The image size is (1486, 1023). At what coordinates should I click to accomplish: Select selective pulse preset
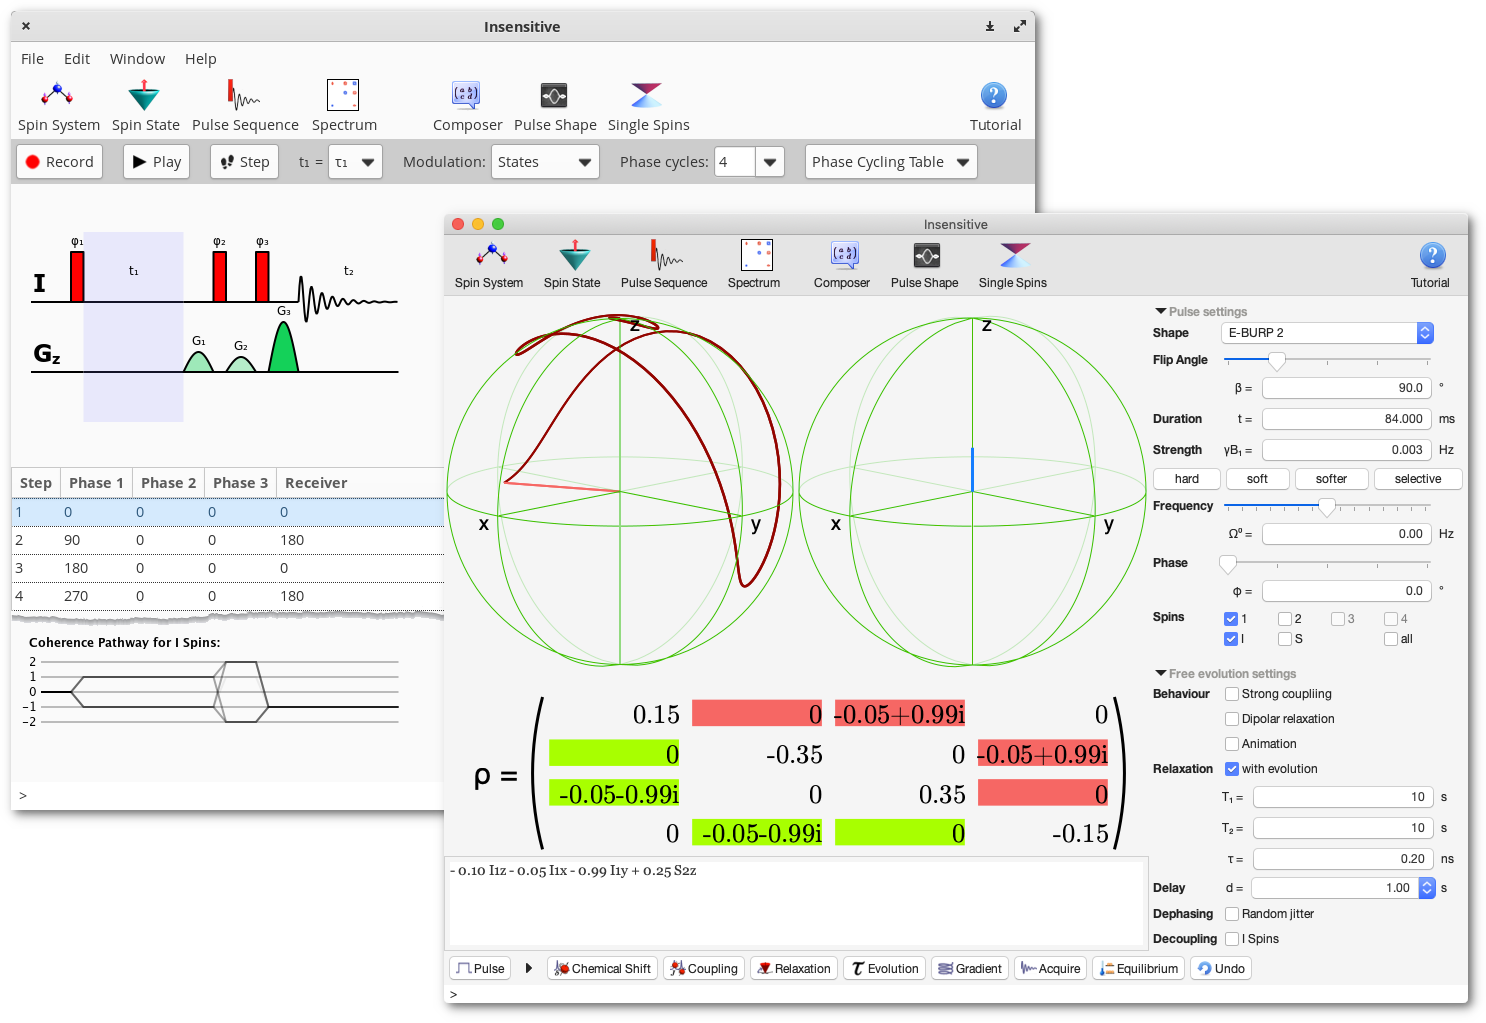coord(1418,479)
